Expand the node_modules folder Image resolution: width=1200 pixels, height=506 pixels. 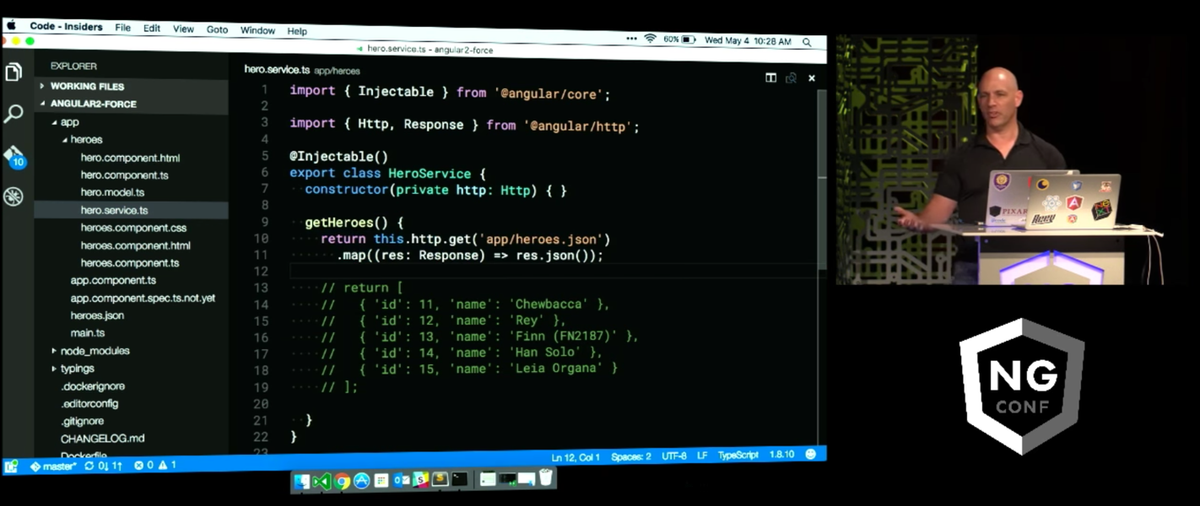pyautogui.click(x=94, y=351)
